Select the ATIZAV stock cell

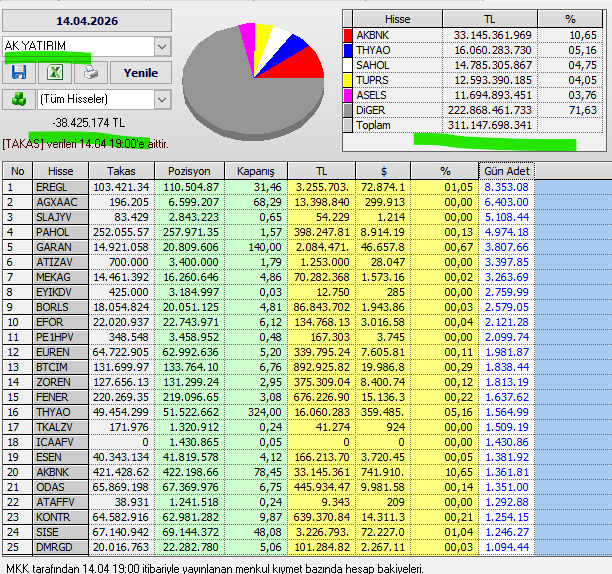coord(60,262)
